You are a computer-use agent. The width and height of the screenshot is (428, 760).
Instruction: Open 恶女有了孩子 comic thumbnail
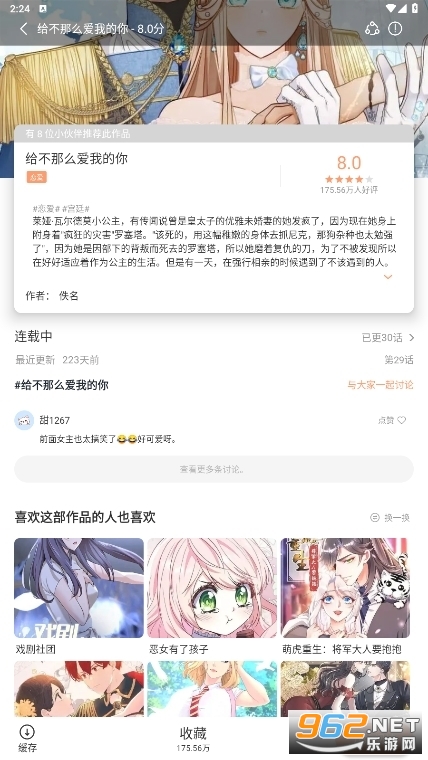[212, 588]
